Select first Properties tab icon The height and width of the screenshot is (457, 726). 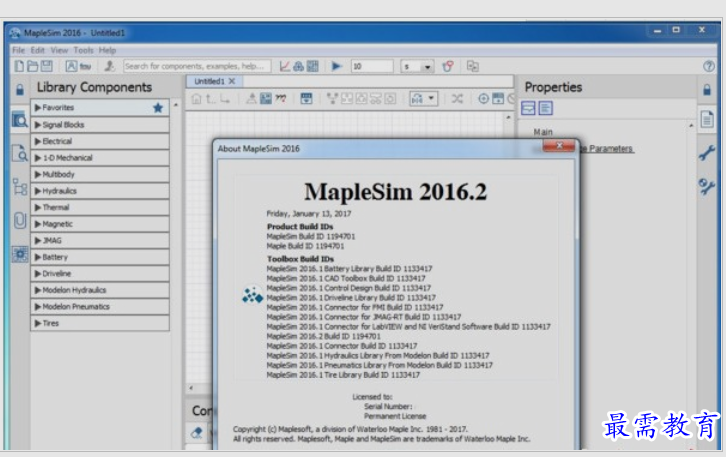click(528, 108)
